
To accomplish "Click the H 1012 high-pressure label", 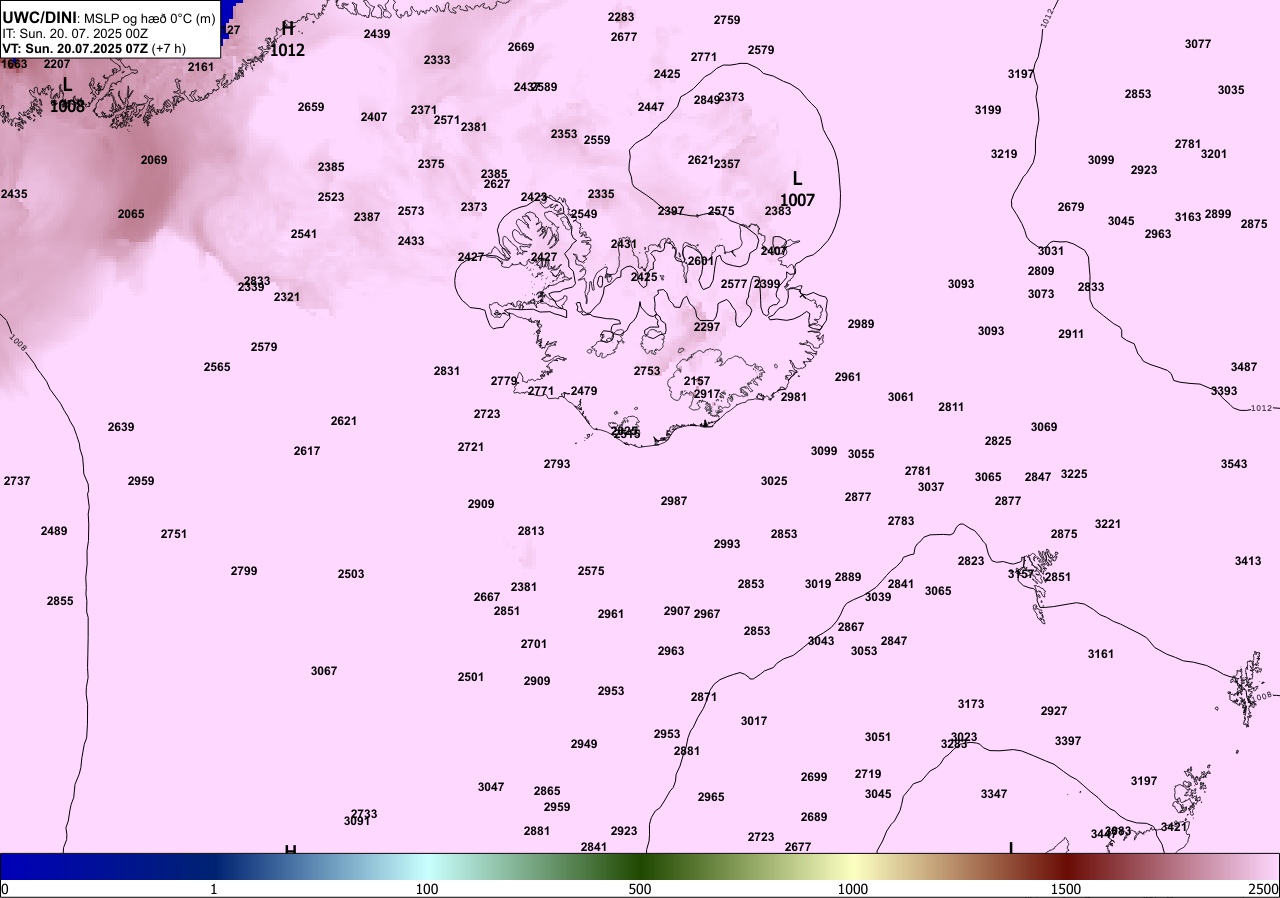I will [x=288, y=39].
